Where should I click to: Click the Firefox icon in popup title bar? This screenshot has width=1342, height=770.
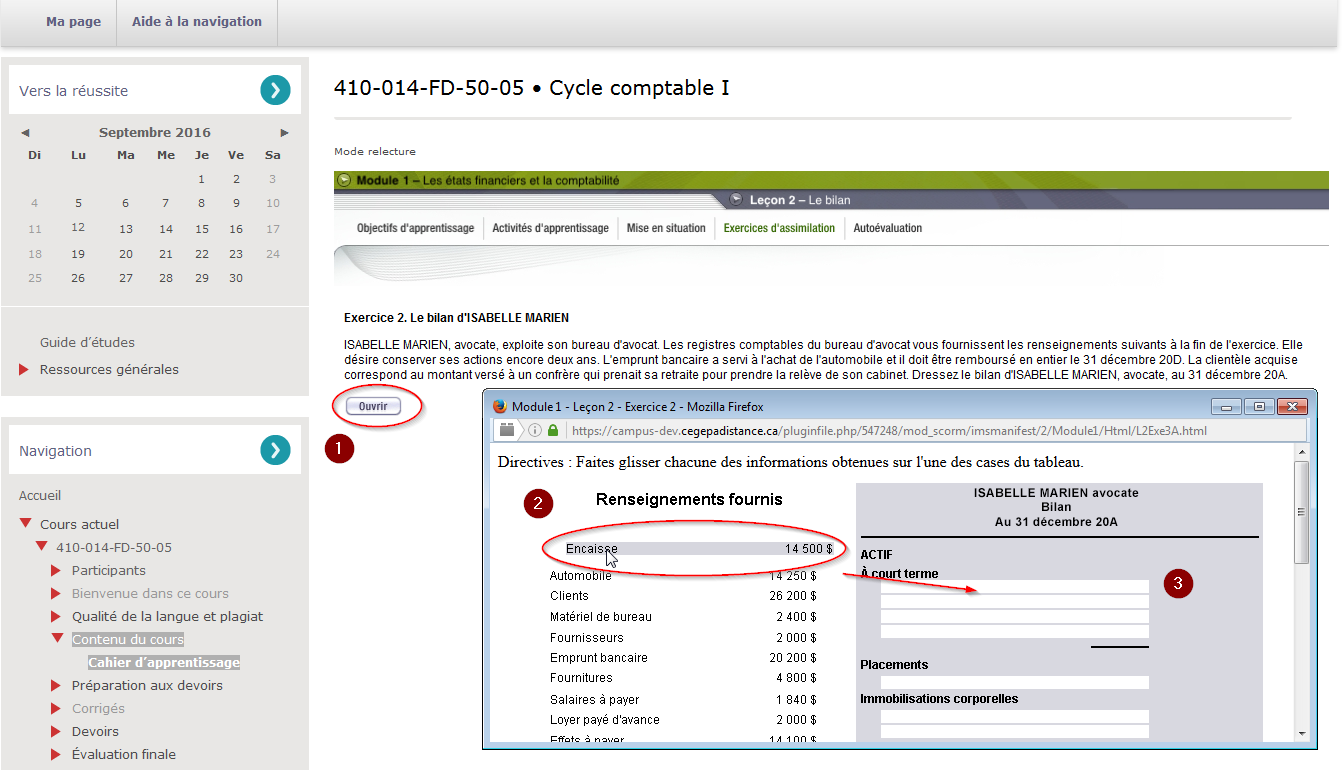(499, 407)
